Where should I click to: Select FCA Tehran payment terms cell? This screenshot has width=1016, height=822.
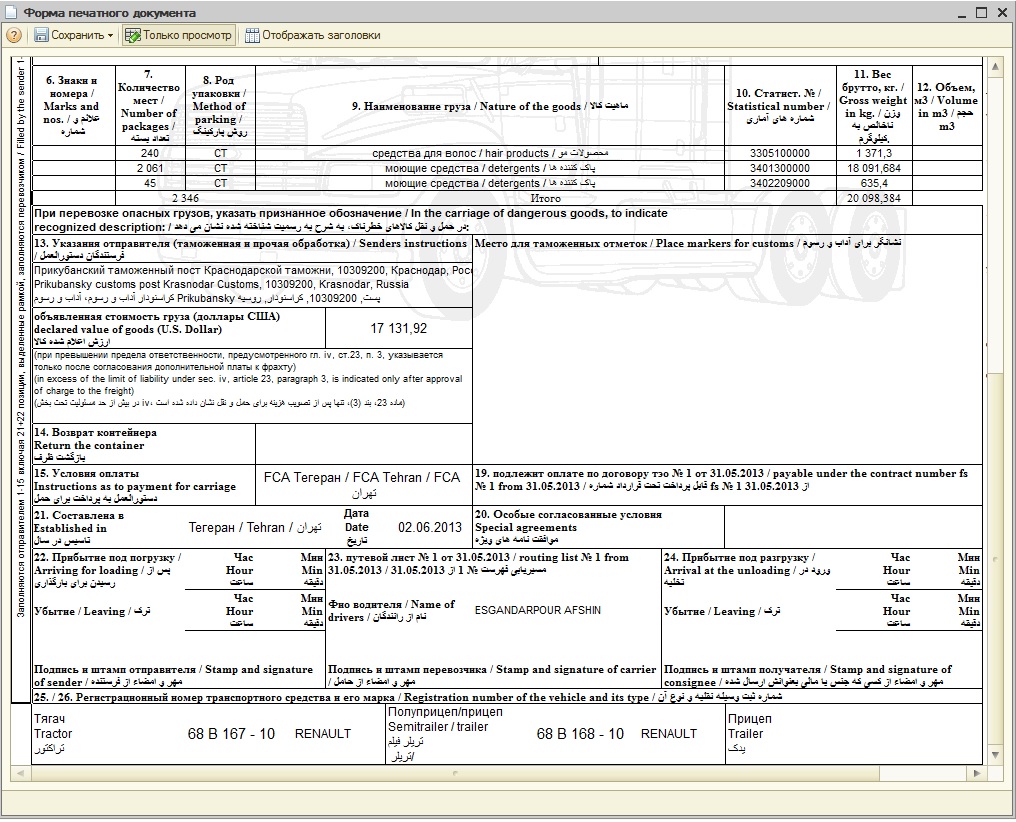click(x=363, y=485)
